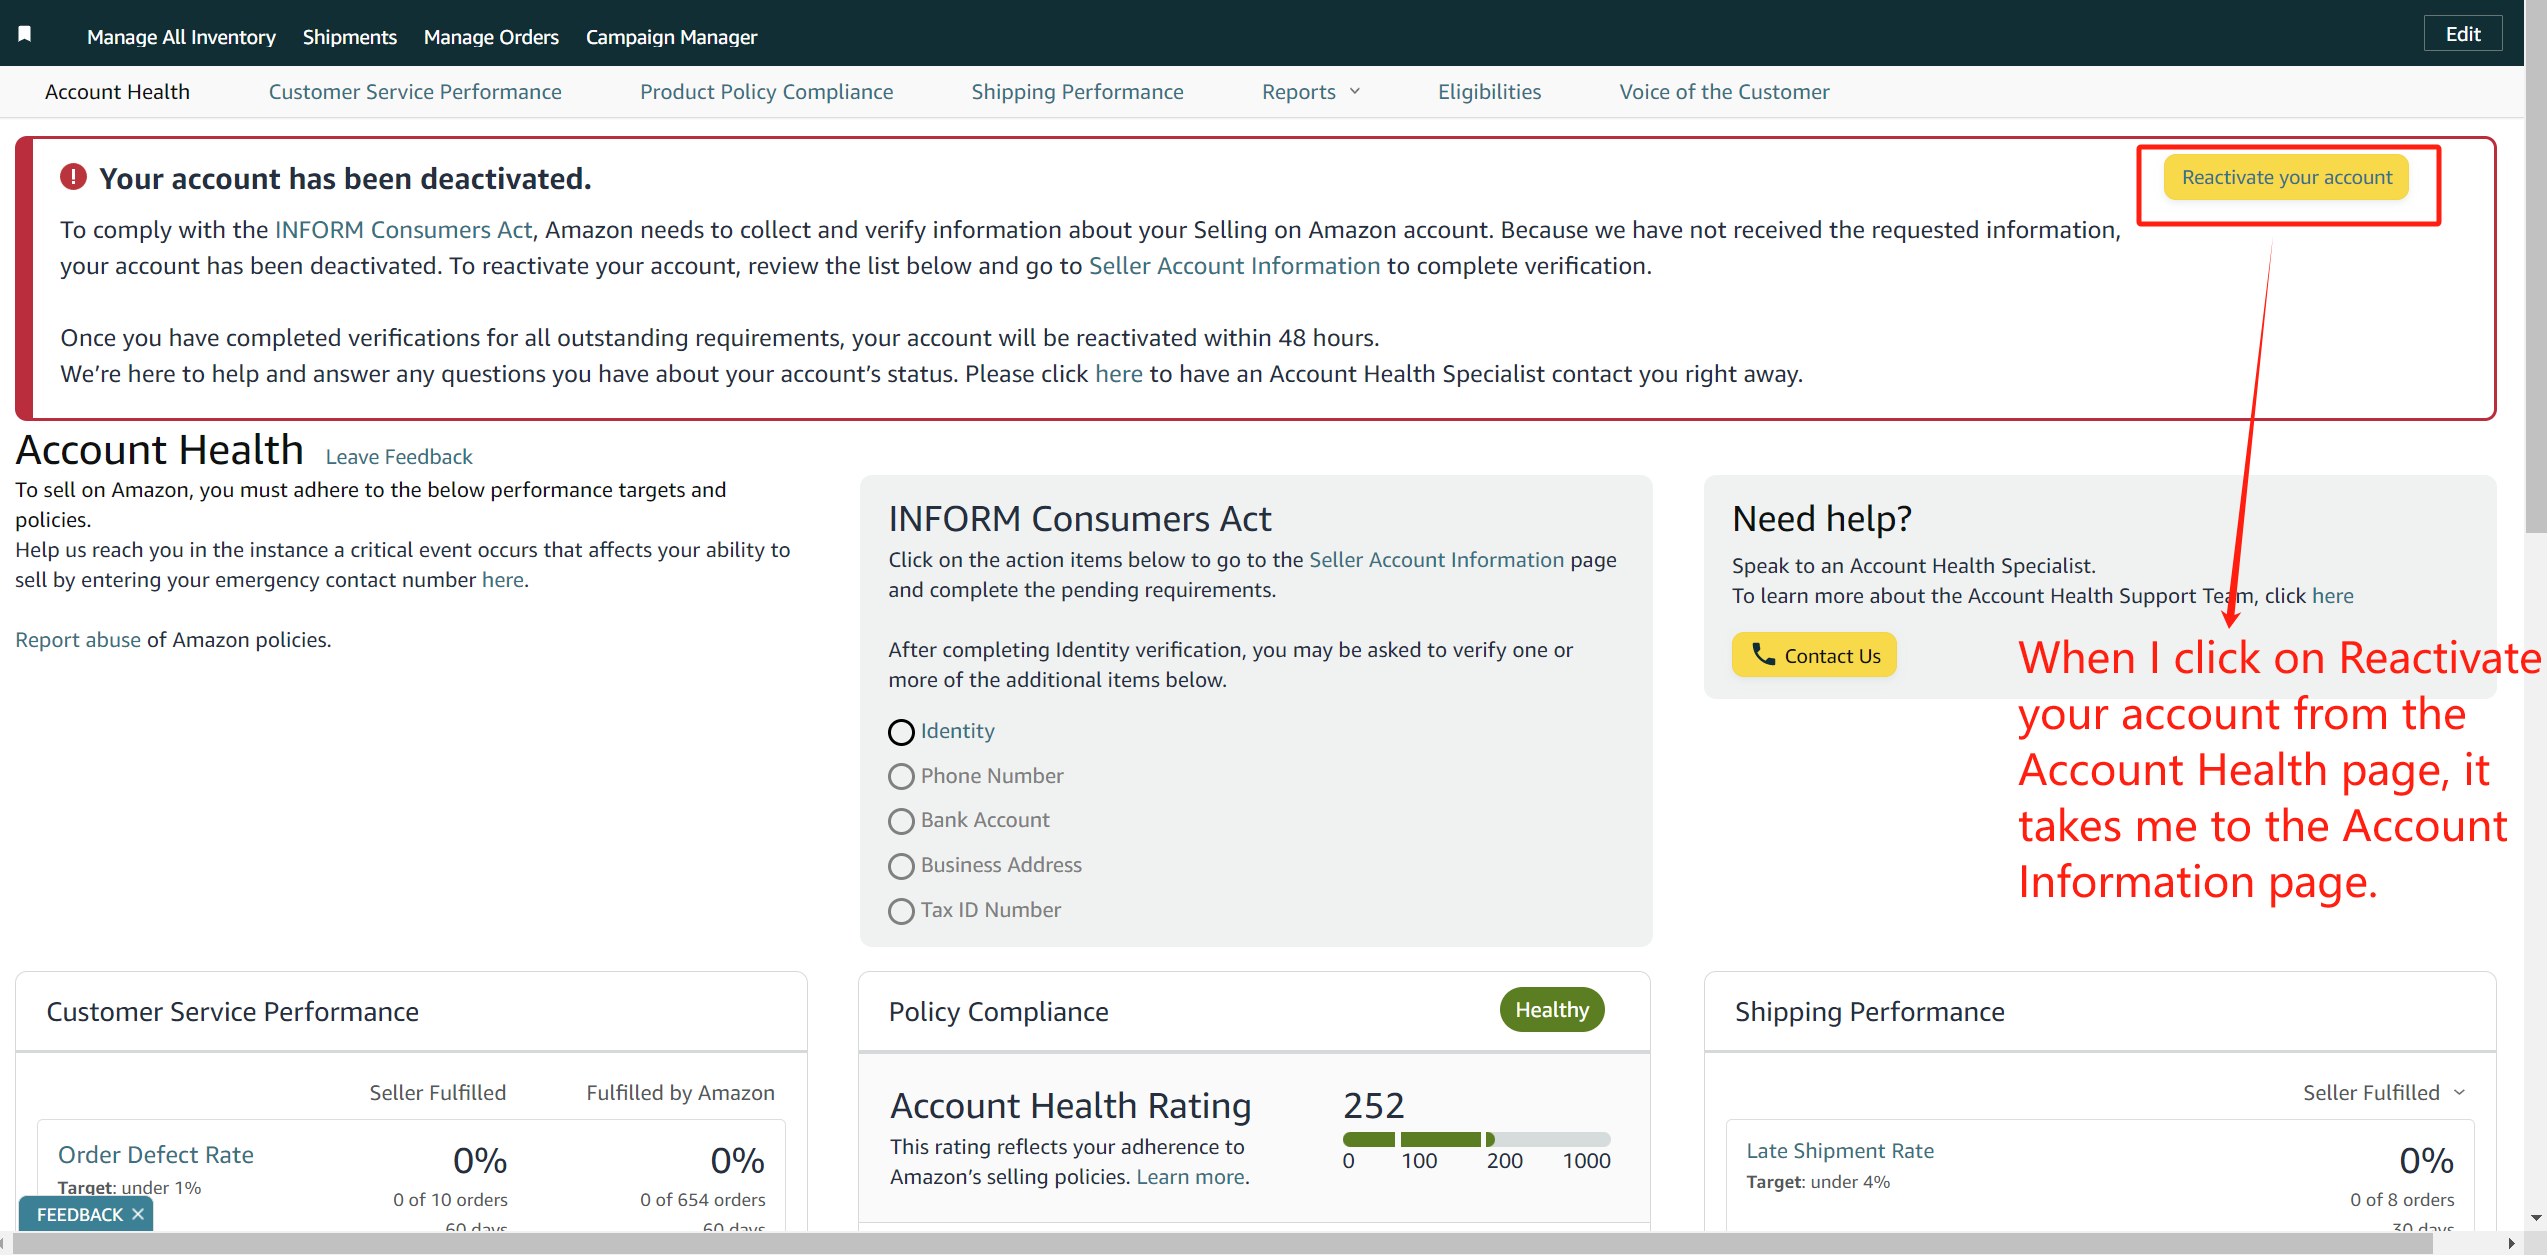Open the Manage Orders menu item

click(x=491, y=37)
